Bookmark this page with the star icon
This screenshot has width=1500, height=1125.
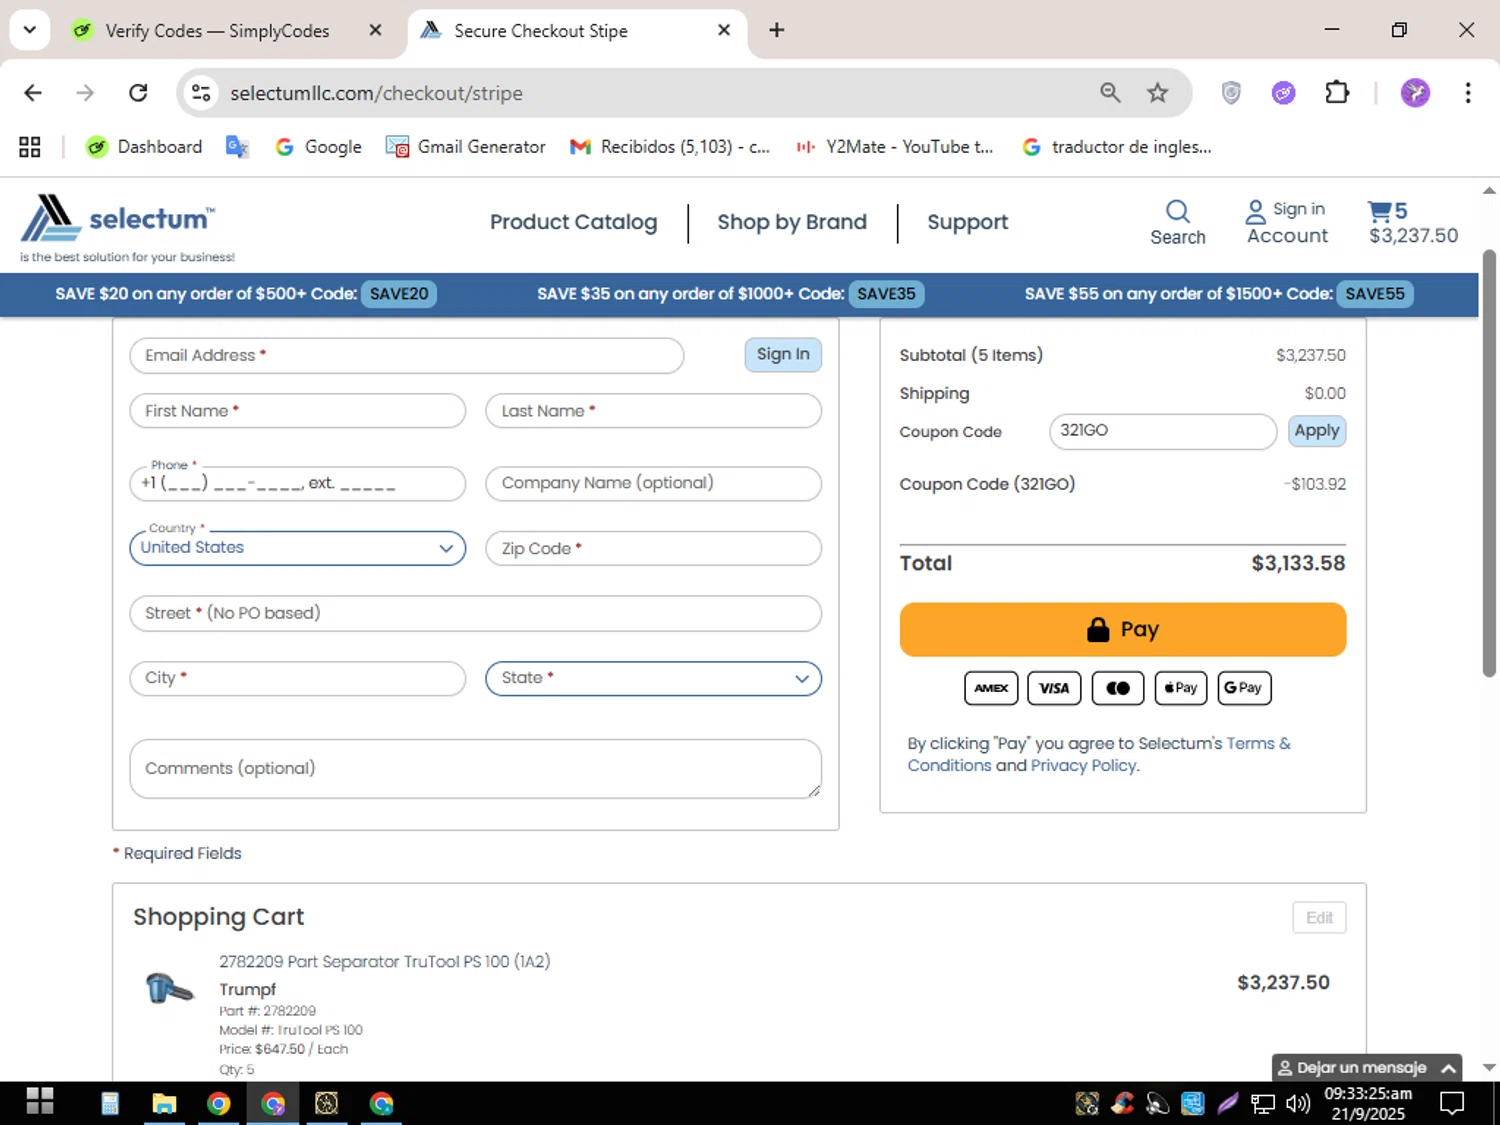tap(1158, 93)
